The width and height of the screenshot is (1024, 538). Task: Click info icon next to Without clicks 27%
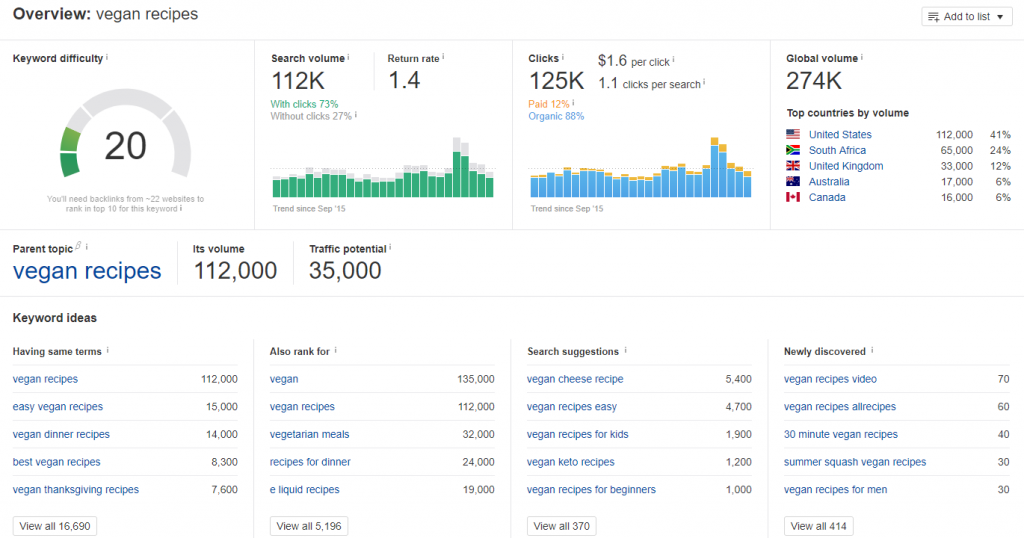[x=356, y=115]
